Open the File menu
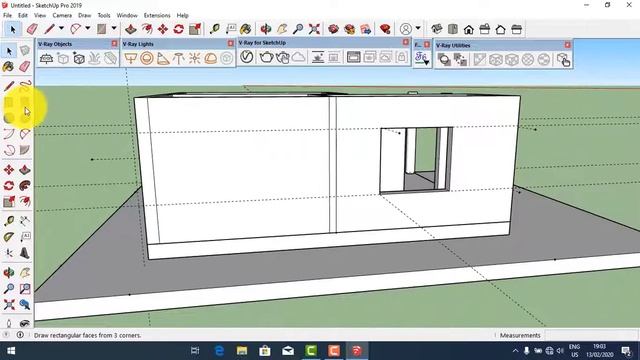 (x=7, y=15)
